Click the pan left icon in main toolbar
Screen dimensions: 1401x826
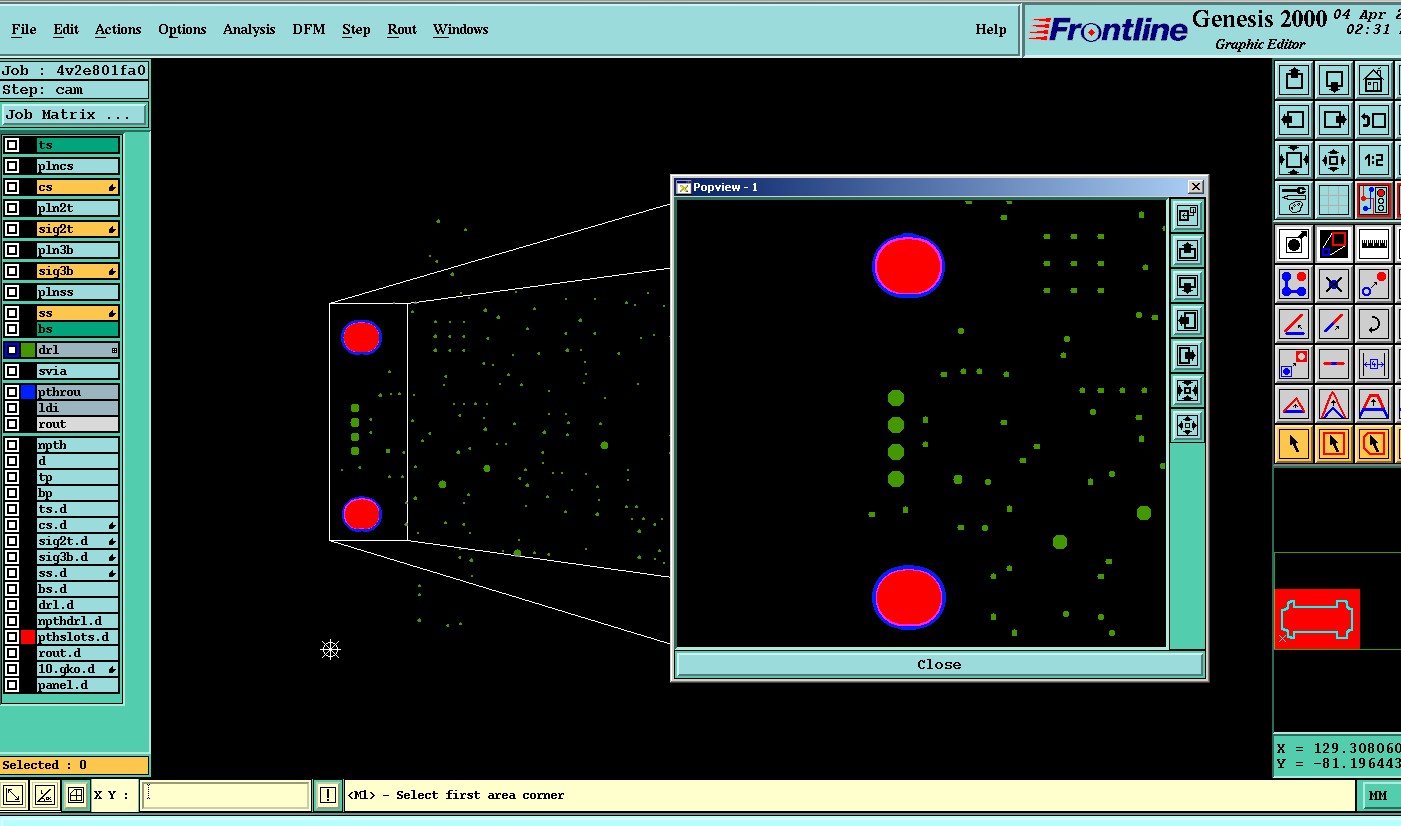1294,120
